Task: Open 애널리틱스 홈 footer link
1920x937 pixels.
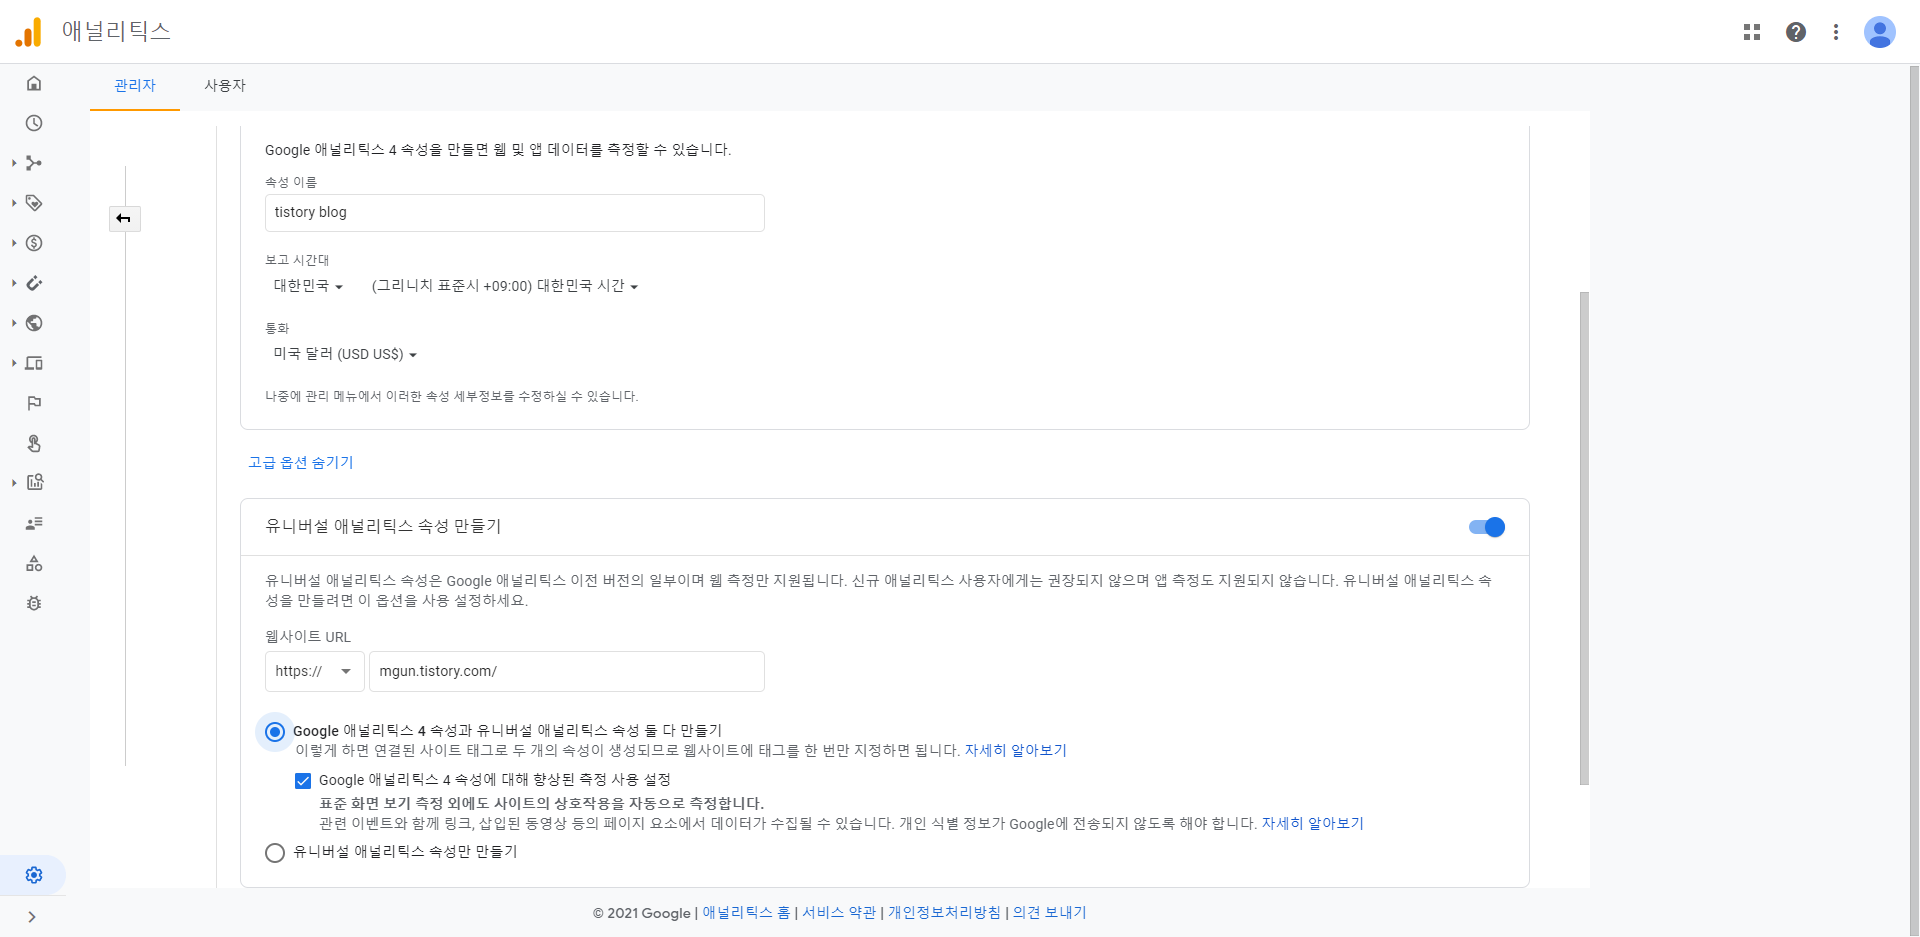Action: (746, 913)
